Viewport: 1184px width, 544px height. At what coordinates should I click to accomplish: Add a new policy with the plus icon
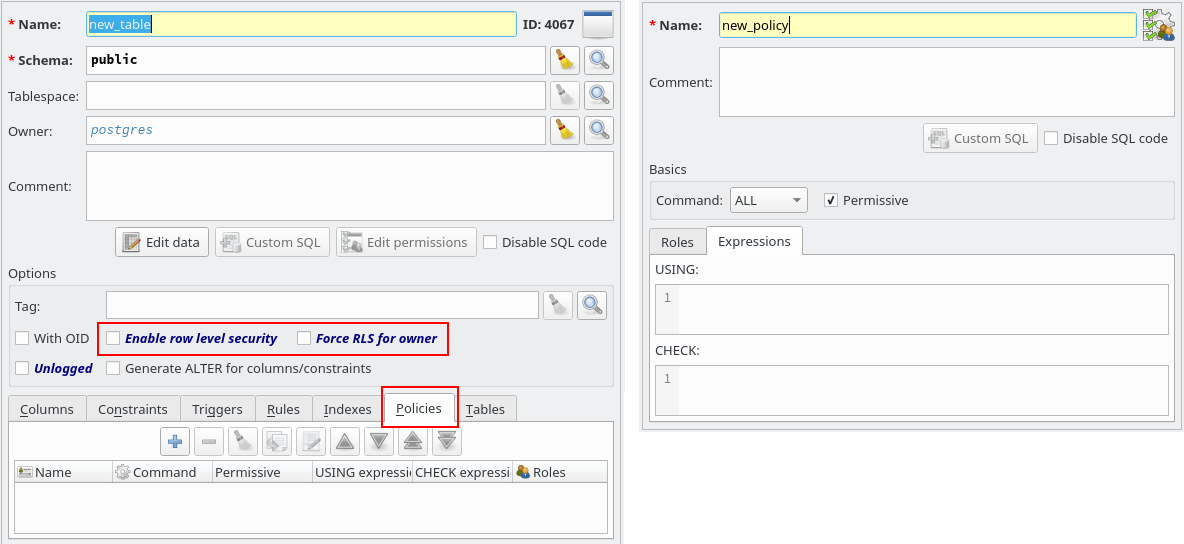tap(174, 440)
